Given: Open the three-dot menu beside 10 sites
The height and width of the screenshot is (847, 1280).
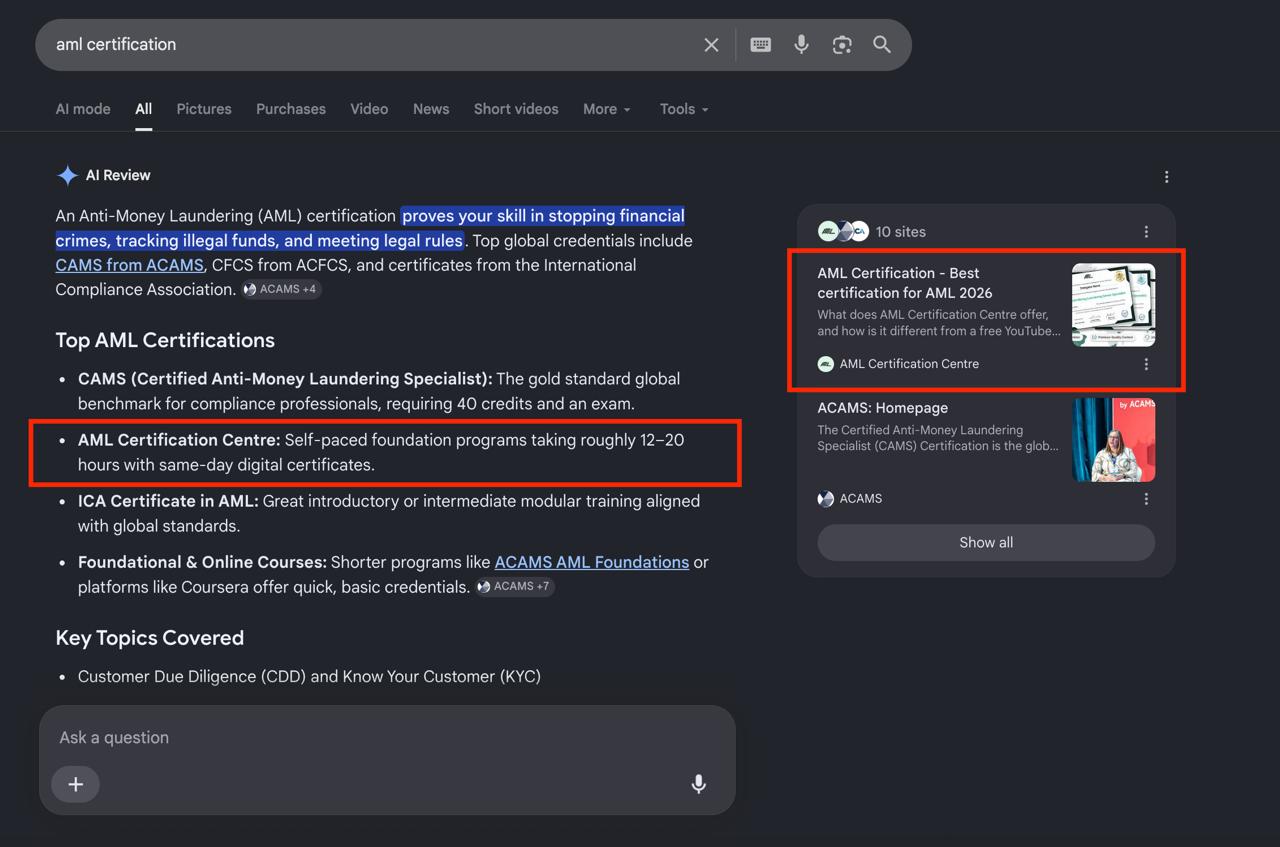Looking at the screenshot, I should [x=1146, y=232].
